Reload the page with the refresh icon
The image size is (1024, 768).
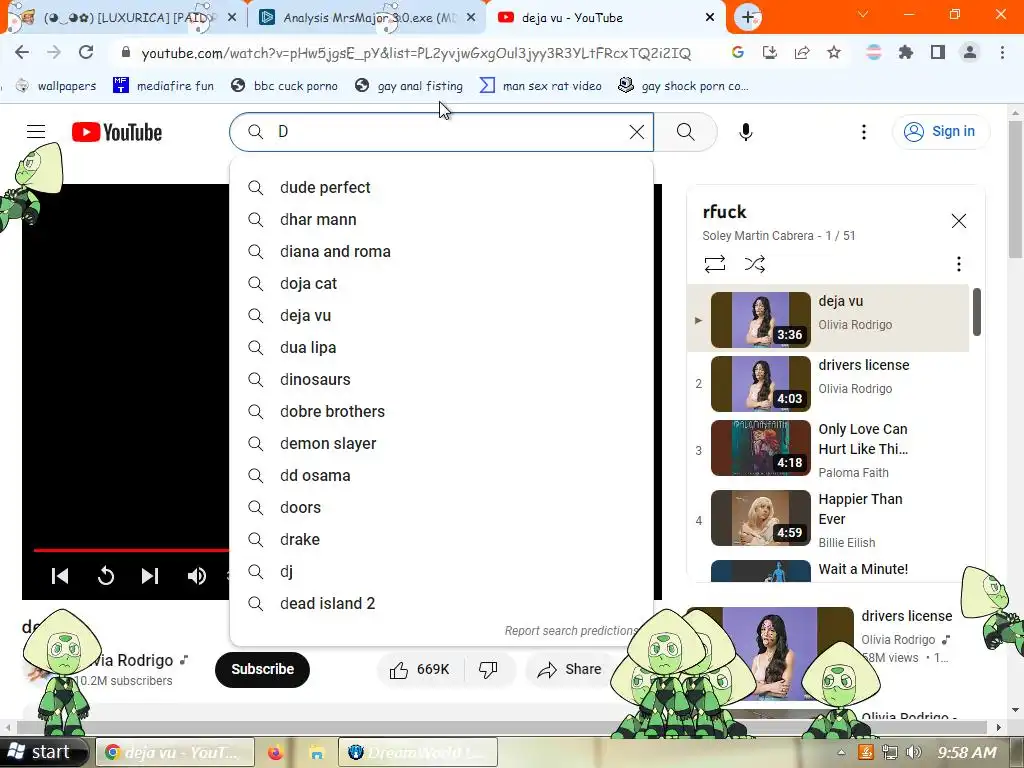click(x=86, y=53)
